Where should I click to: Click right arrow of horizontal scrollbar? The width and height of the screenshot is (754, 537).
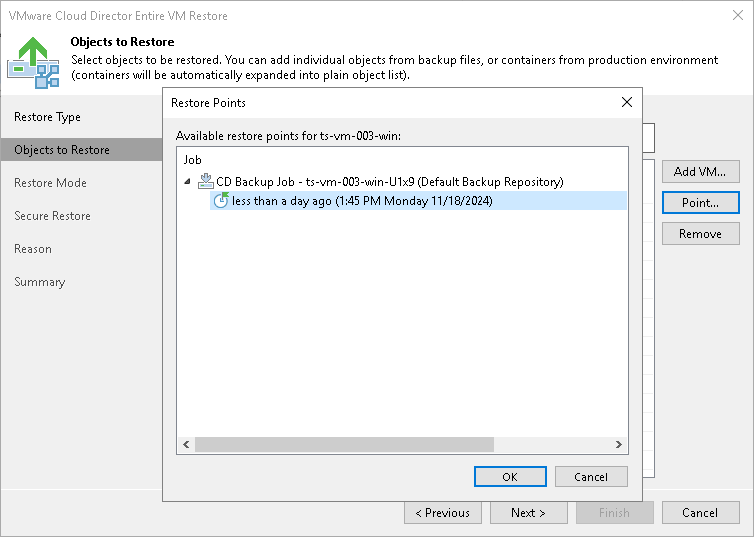619,445
